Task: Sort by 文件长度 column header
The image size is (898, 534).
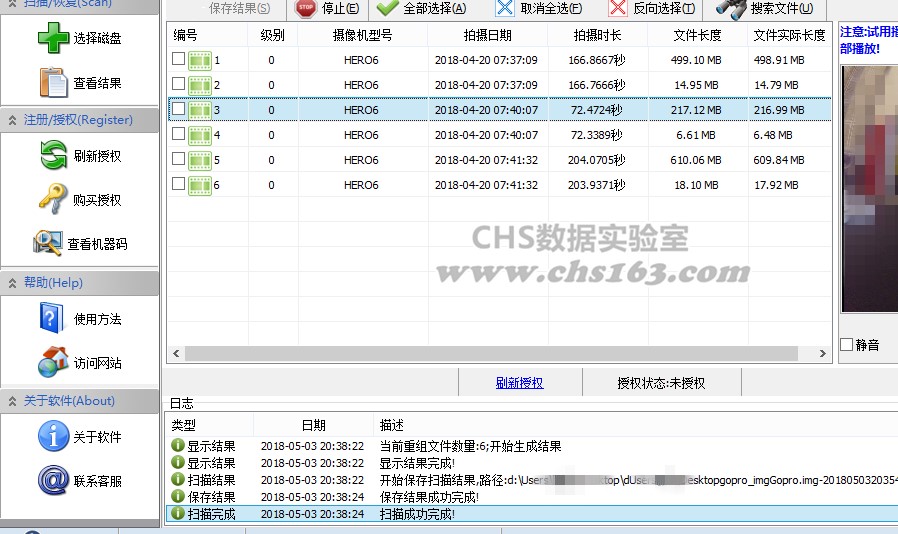Action: click(x=697, y=35)
